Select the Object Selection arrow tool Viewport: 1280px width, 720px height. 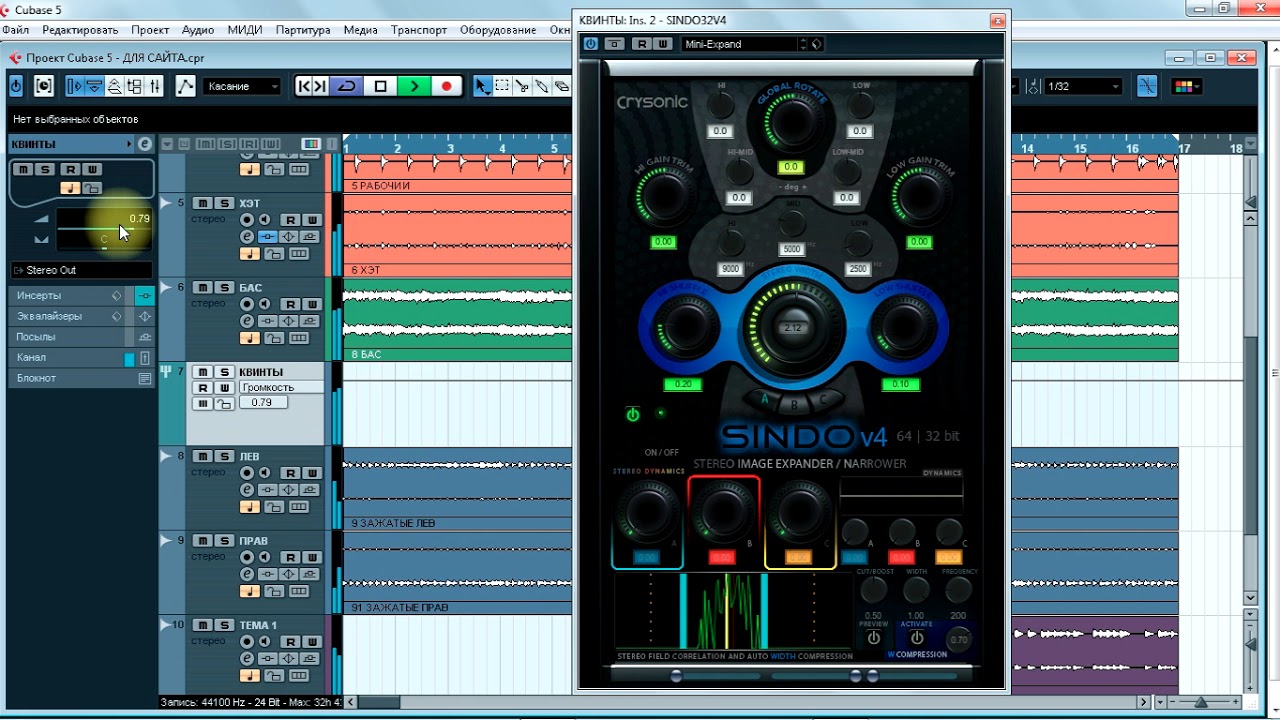tap(482, 86)
